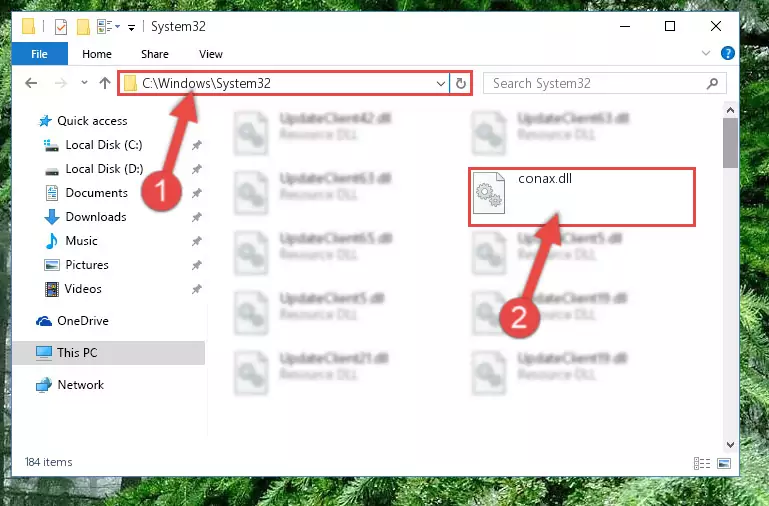This screenshot has height=506, width=769.
Task: Open the File ribbon tab
Action: (x=40, y=54)
